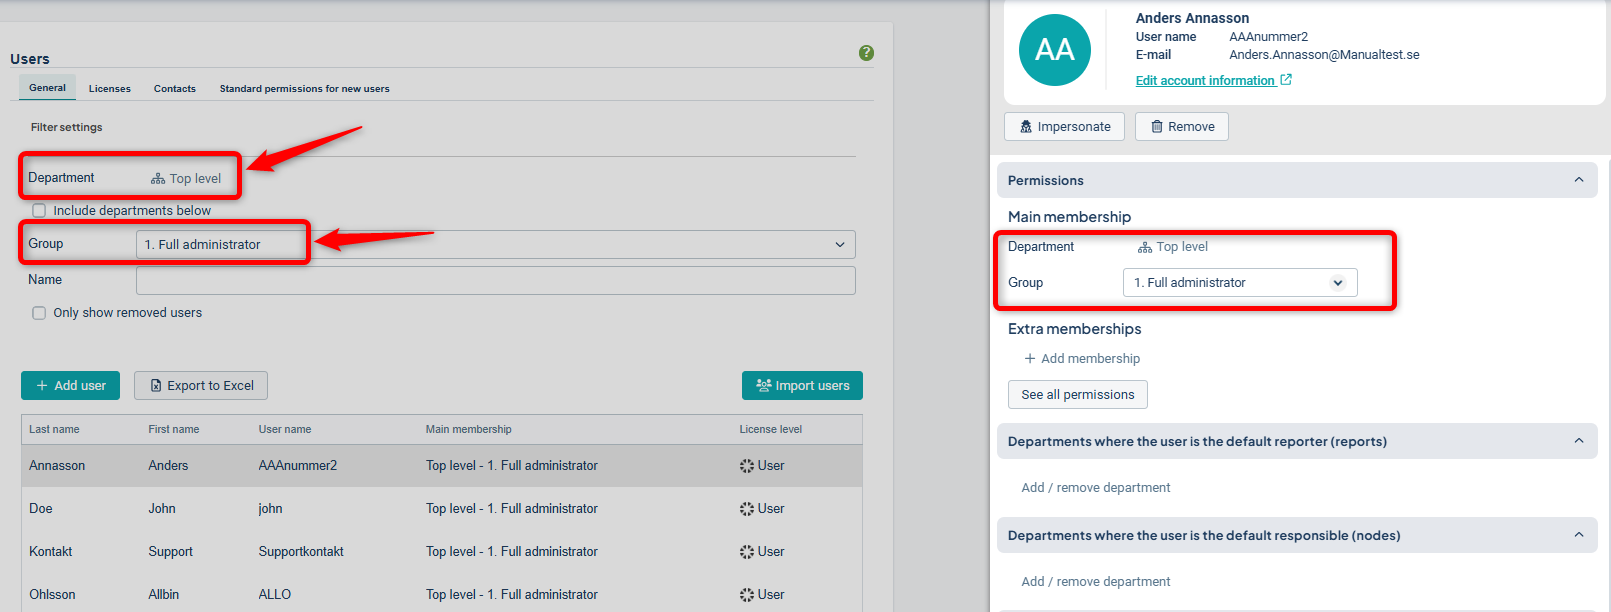Click the license level icon in Annasson row
Image resolution: width=1611 pixels, height=612 pixels.
[747, 466]
